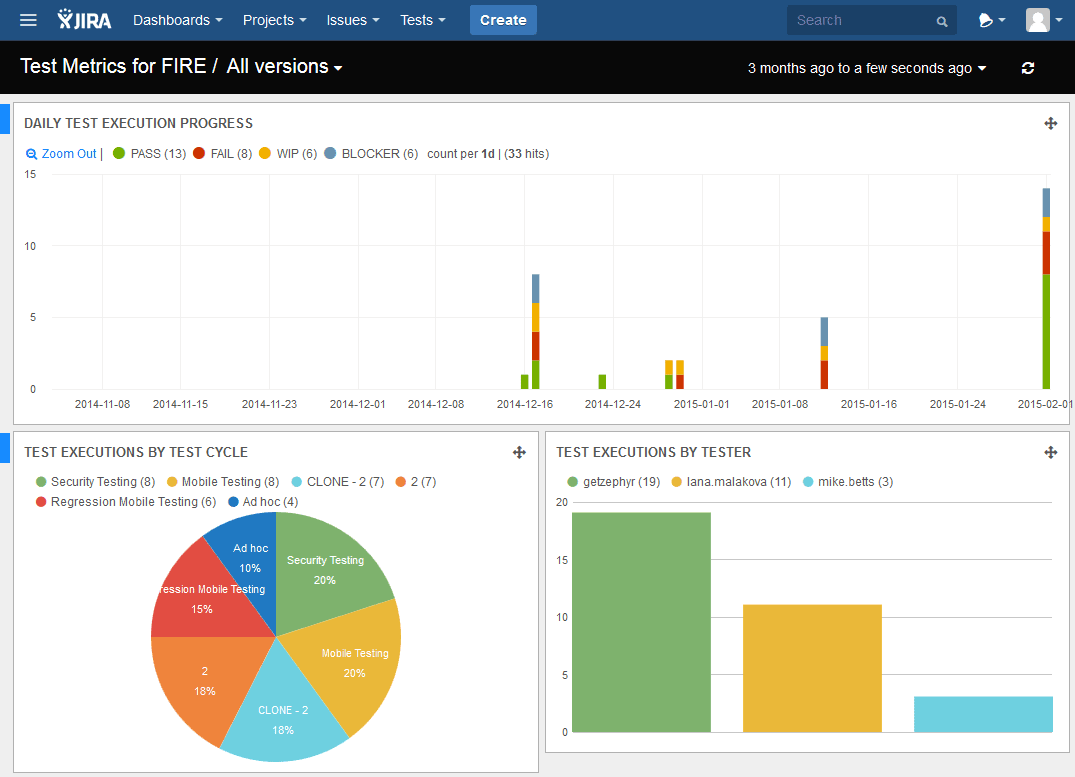Open the user avatar menu
This screenshot has width=1075, height=777.
pyautogui.click(x=1038, y=20)
